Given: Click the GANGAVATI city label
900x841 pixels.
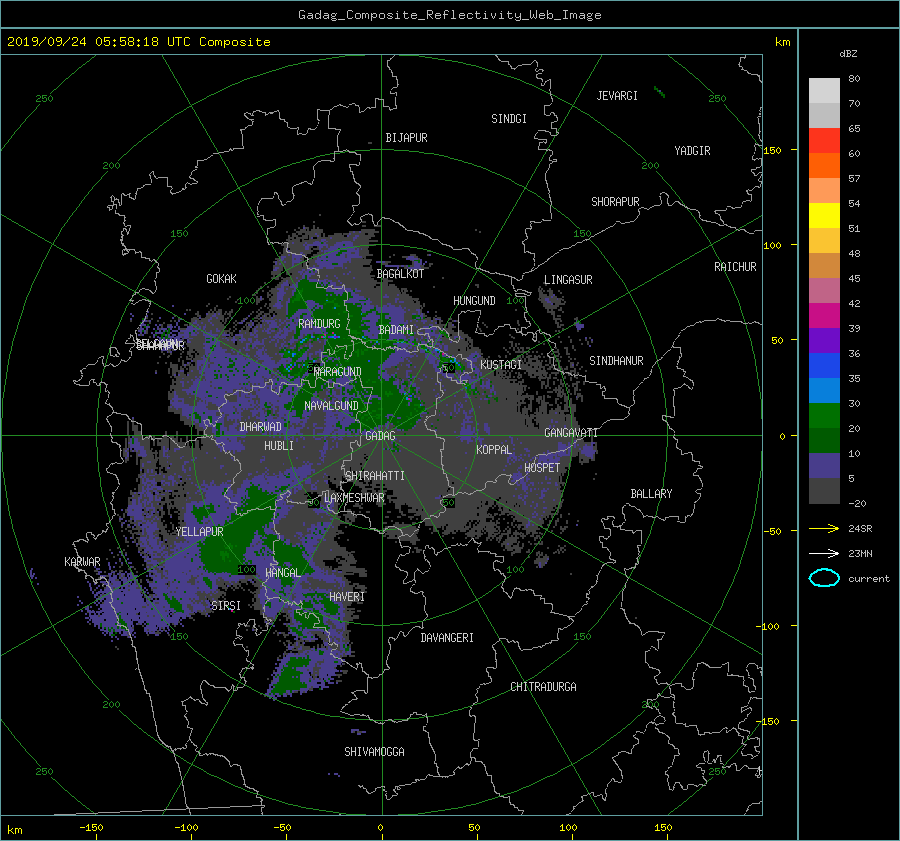Looking at the screenshot, I should [571, 433].
